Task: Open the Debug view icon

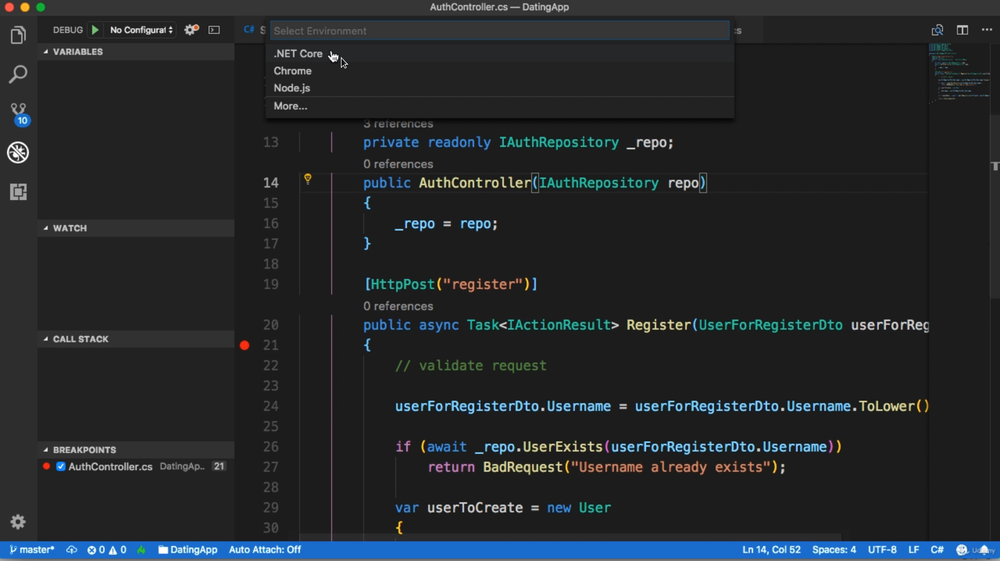Action: pyautogui.click(x=18, y=152)
